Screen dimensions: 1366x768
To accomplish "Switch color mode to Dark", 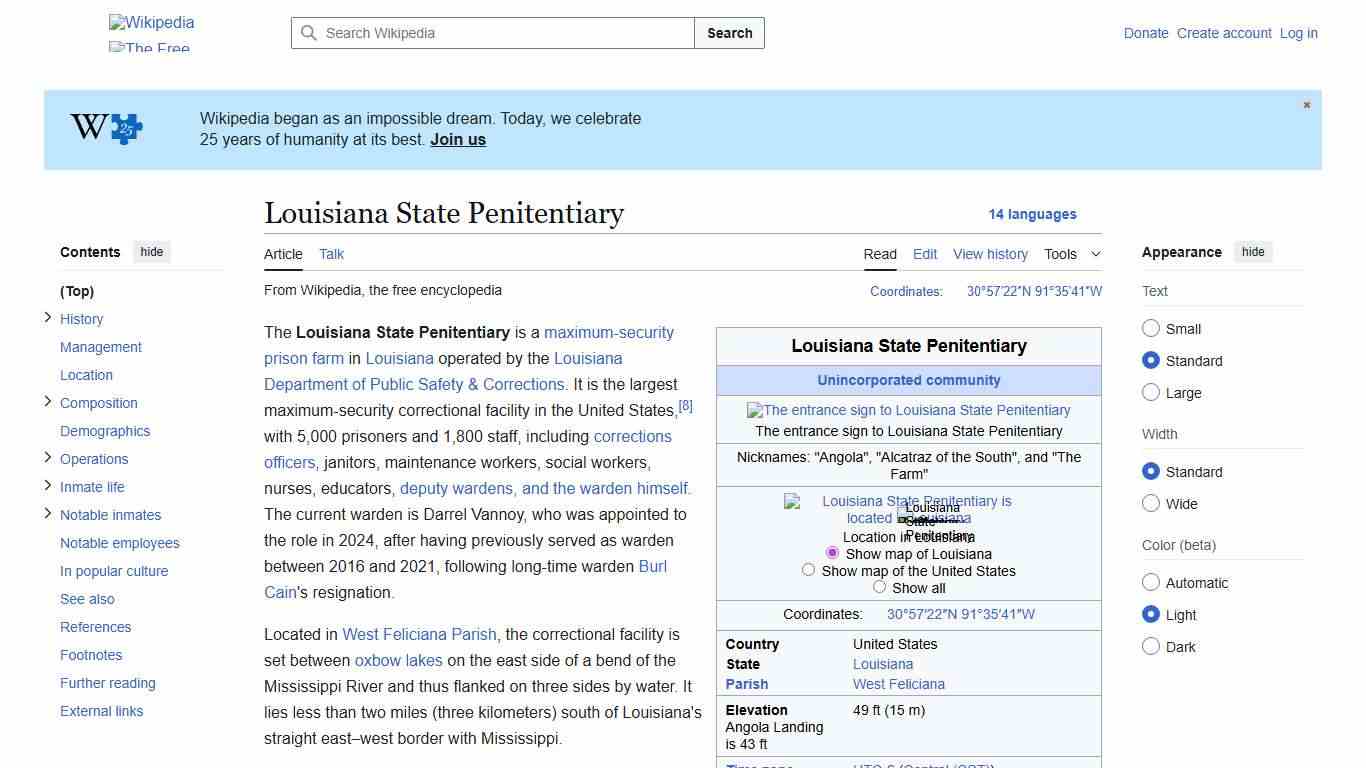I will [1151, 646].
